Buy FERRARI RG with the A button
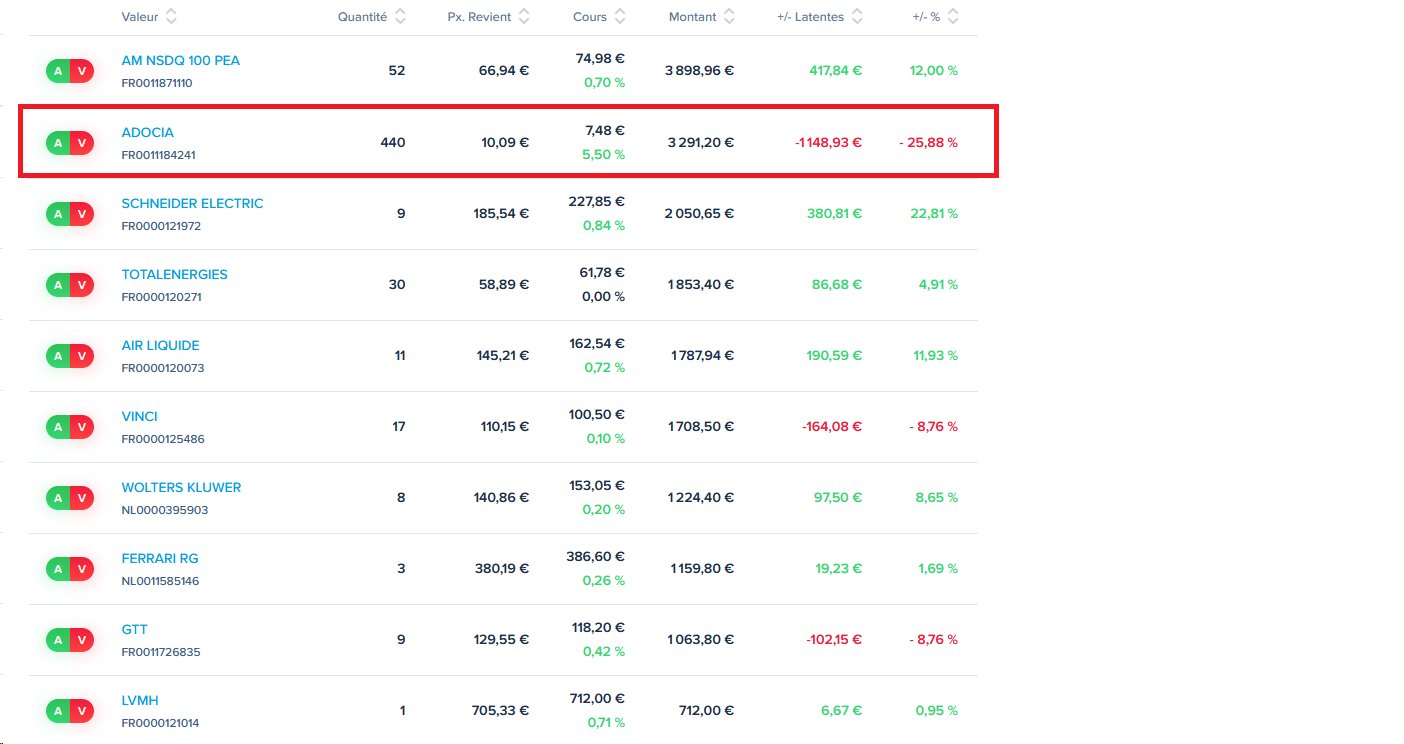The width and height of the screenshot is (1404, 744). click(58, 569)
